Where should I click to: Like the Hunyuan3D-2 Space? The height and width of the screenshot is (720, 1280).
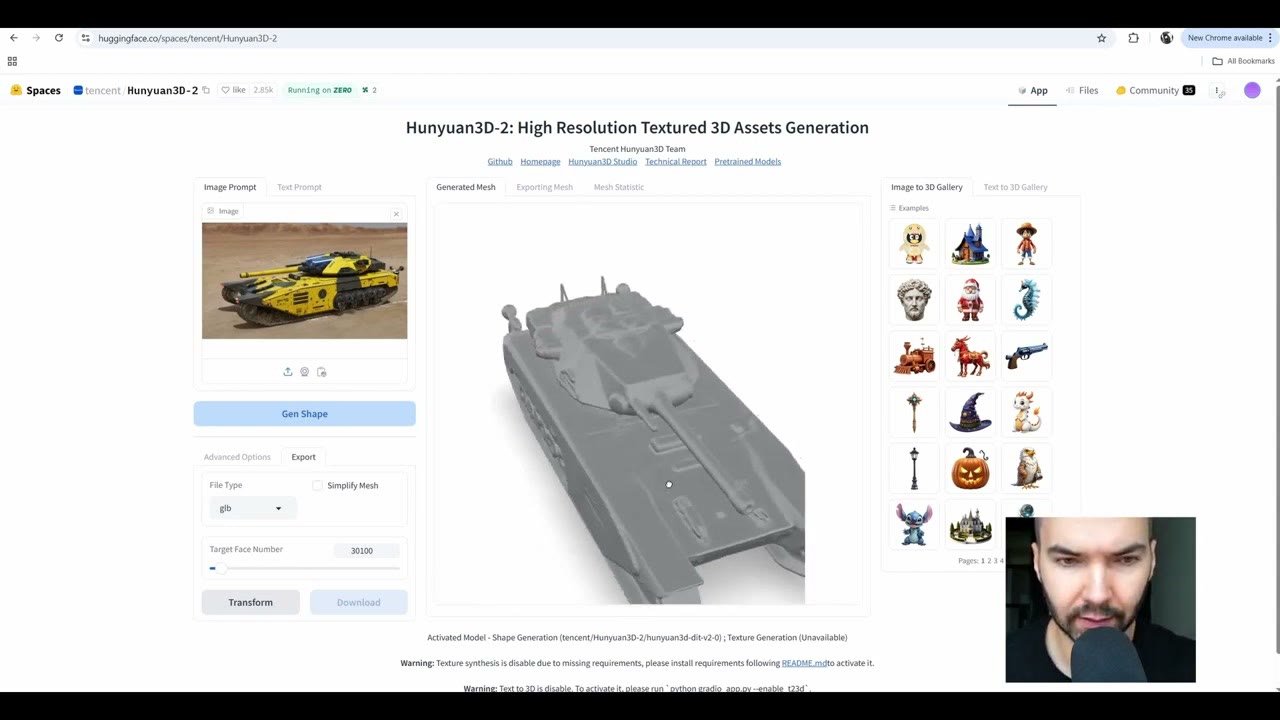click(234, 90)
